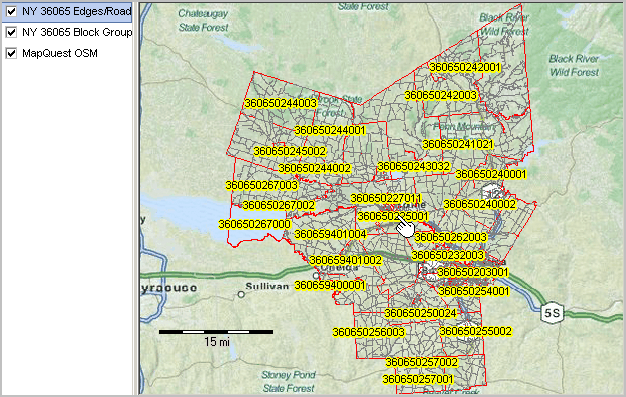626x397 pixels.
Task: Click the Sullivan town marker circle
Action: [241, 294]
